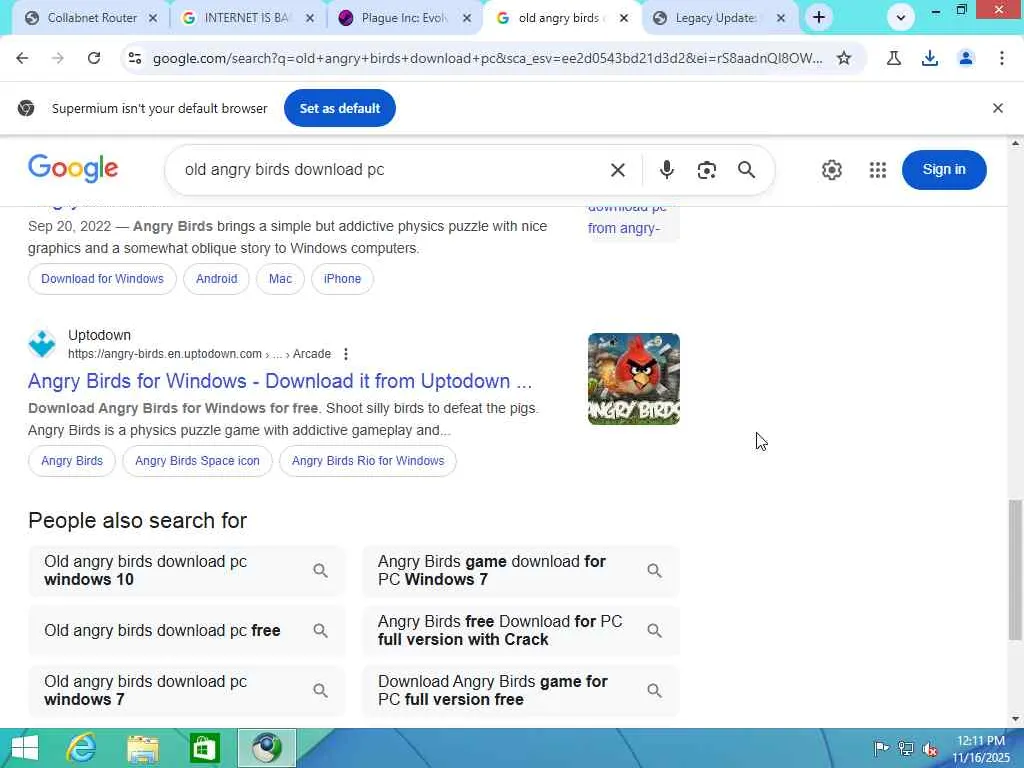This screenshot has width=1024, height=768.
Task: Open the flask experiments icon
Action: point(894,58)
